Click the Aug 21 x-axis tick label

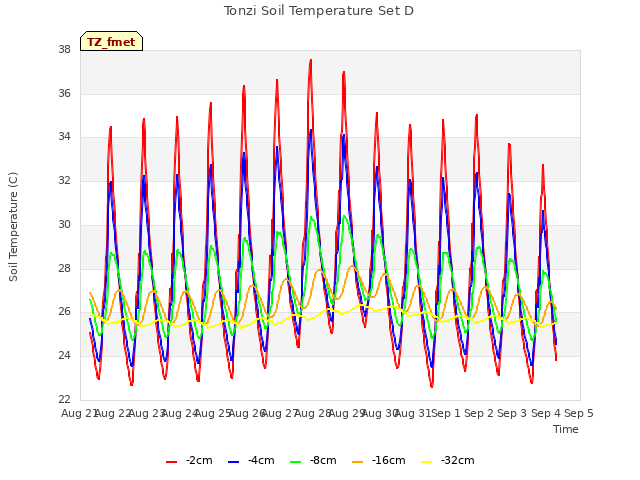[x=78, y=413]
